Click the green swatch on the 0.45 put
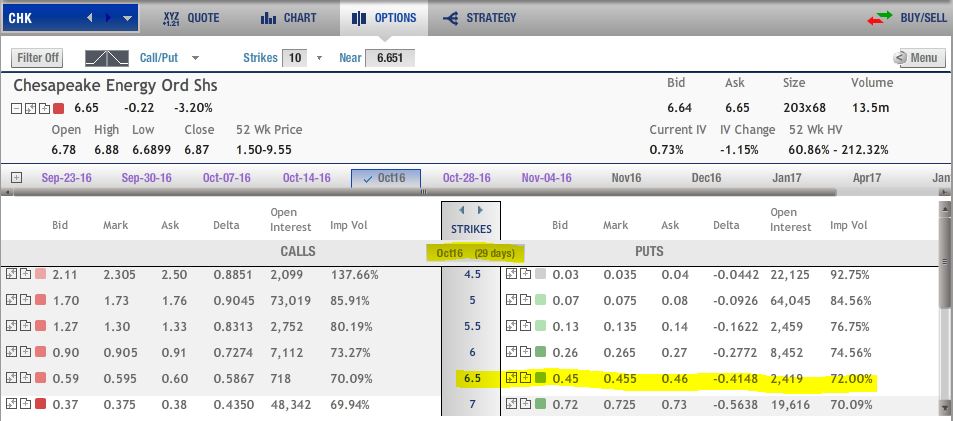The image size is (953, 421). pos(540,378)
